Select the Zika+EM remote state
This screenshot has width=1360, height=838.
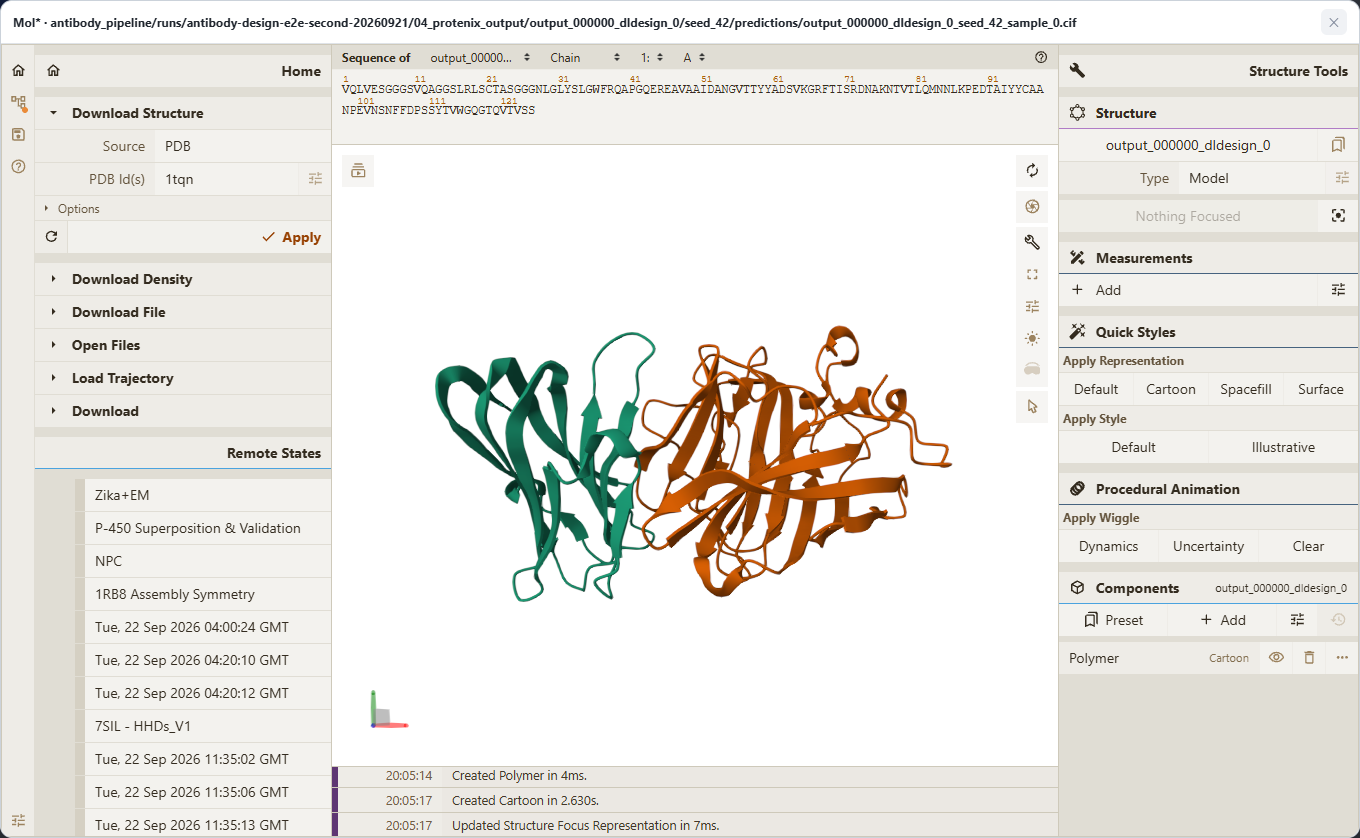208,495
